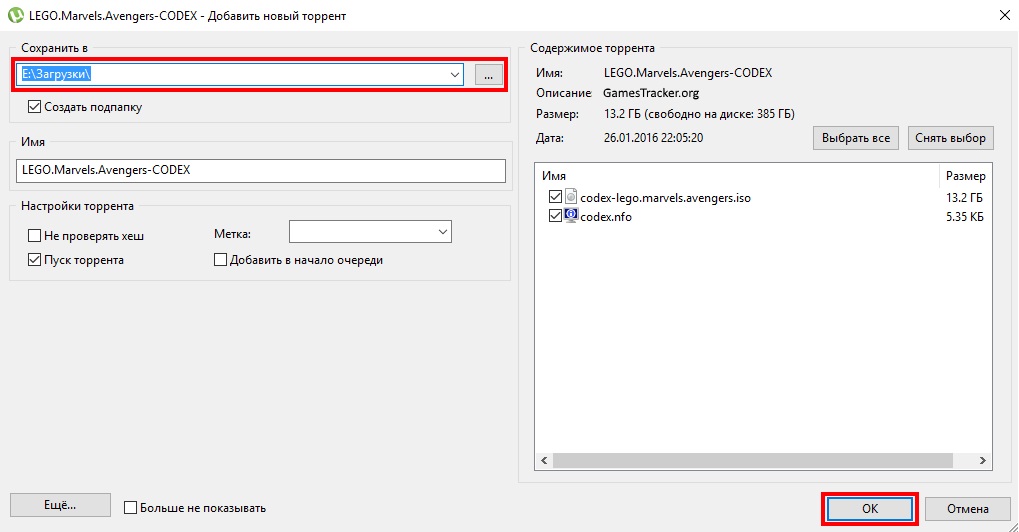Open the save path dropdown arrow
The width and height of the screenshot is (1019, 532).
pos(455,75)
